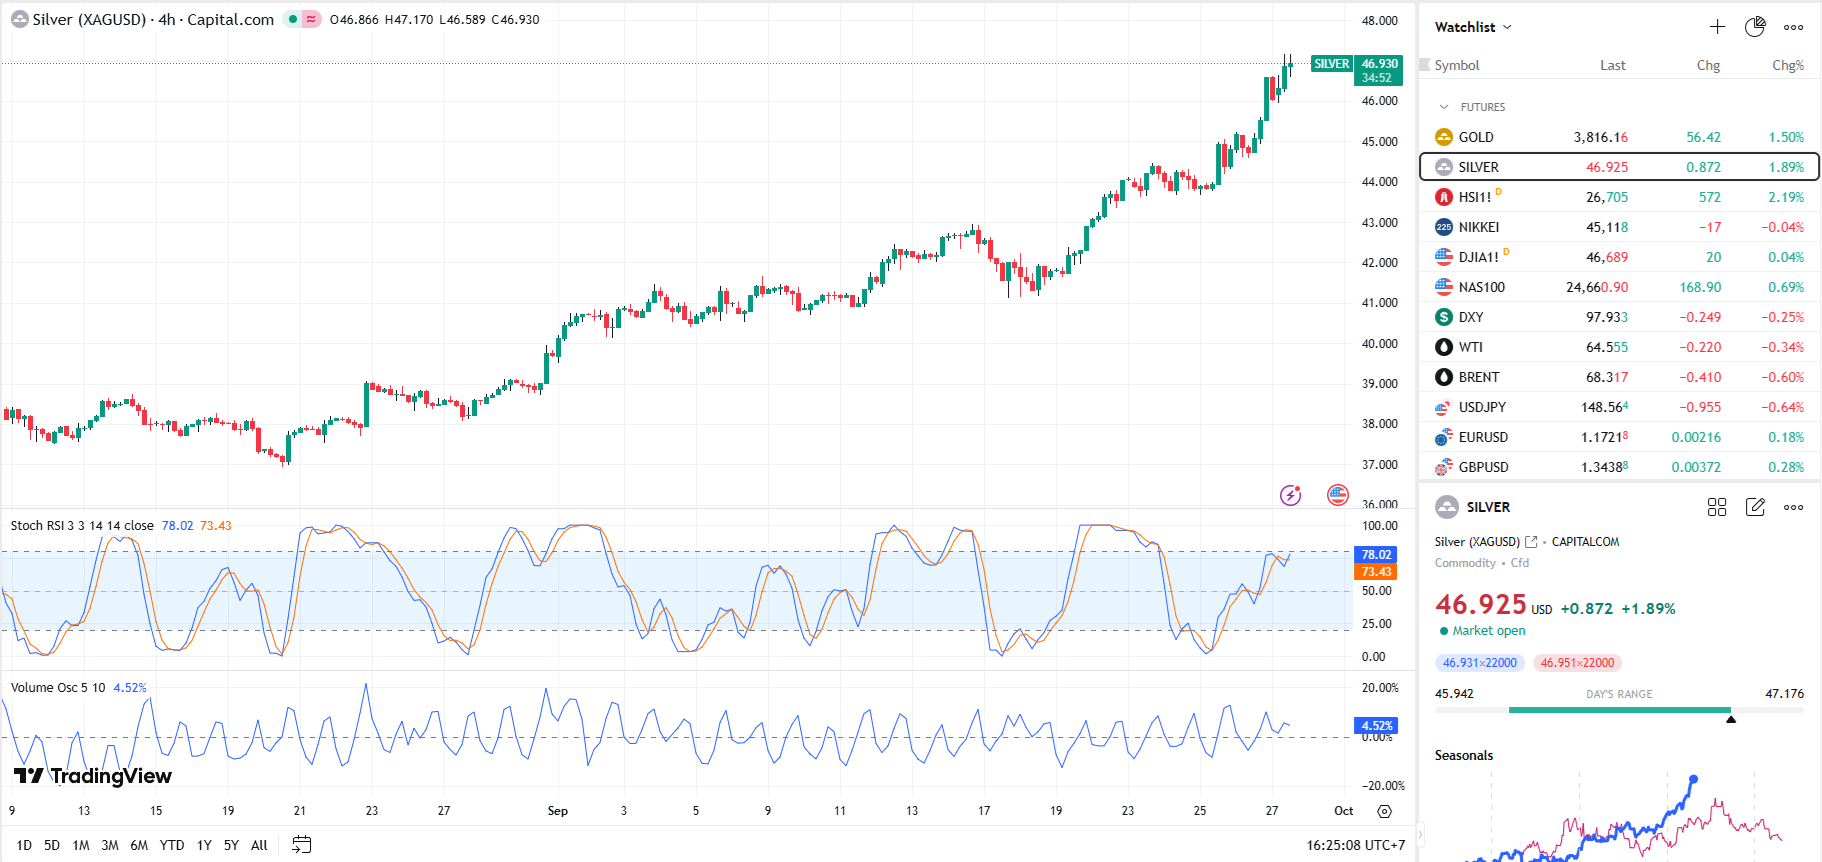Collapse the FUTURES watchlist section
This screenshot has width=1822, height=862.
point(1444,107)
